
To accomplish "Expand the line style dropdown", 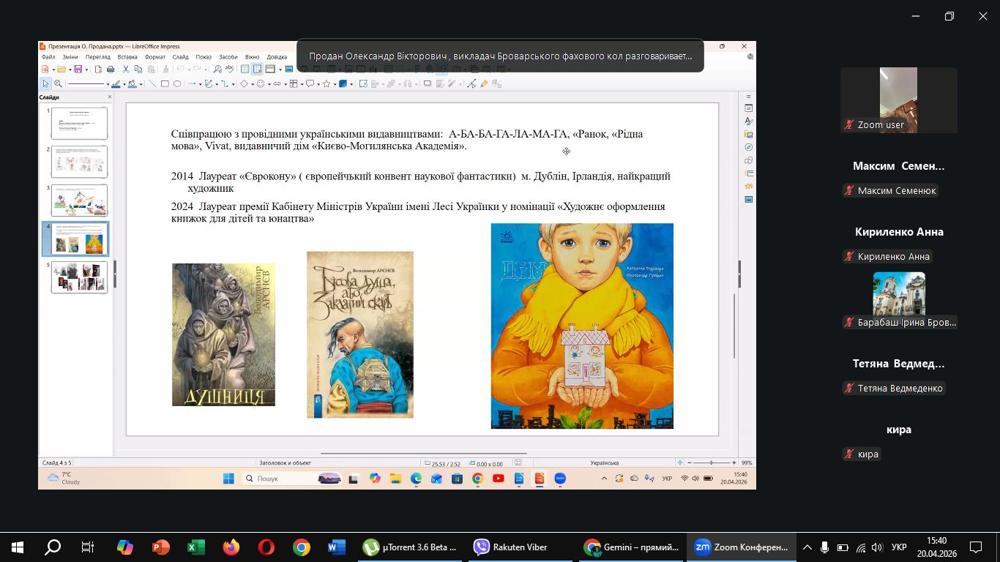I will pyautogui.click(x=109, y=84).
